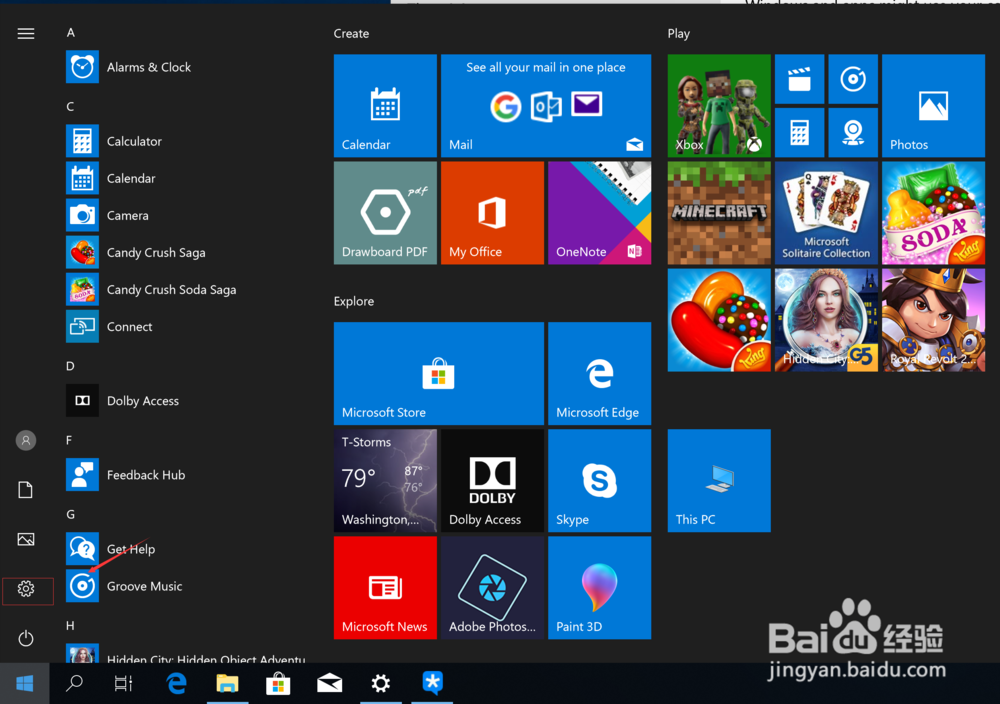Image resolution: width=1000 pixels, height=704 pixels.
Task: Open user account options
Action: point(26,440)
